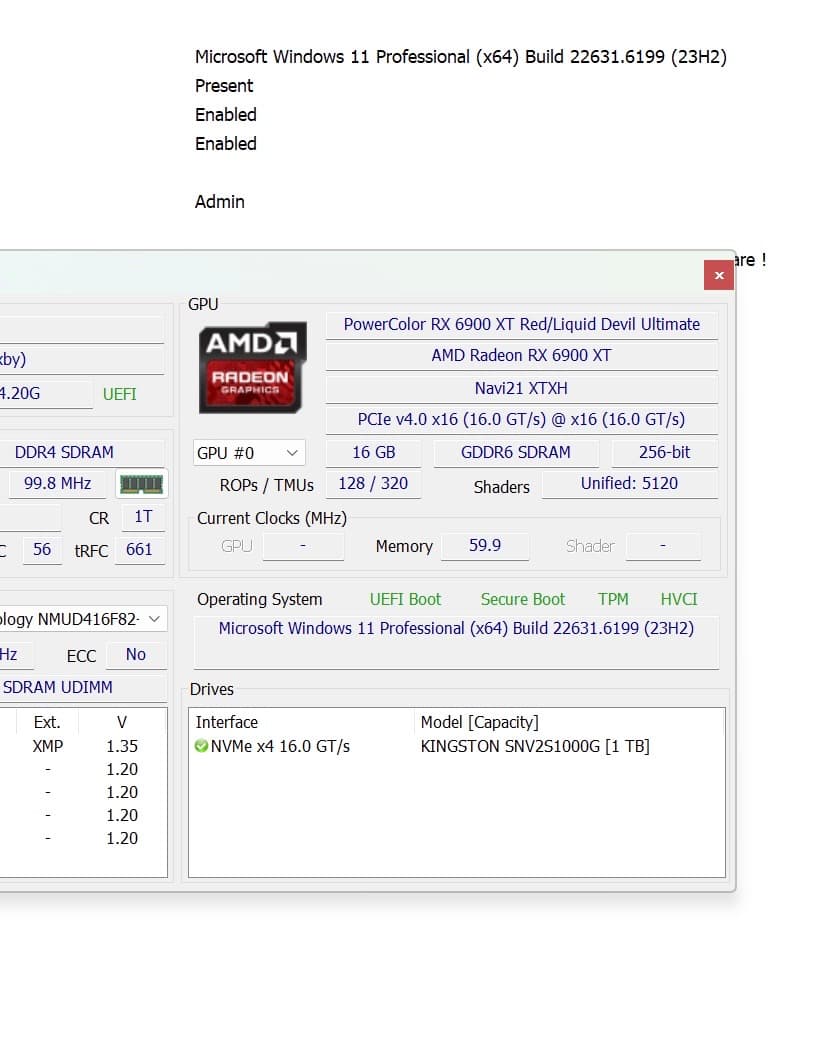Image resolution: width=831 pixels, height=1040 pixels.
Task: Click the timing value 56
Action: coord(42,550)
